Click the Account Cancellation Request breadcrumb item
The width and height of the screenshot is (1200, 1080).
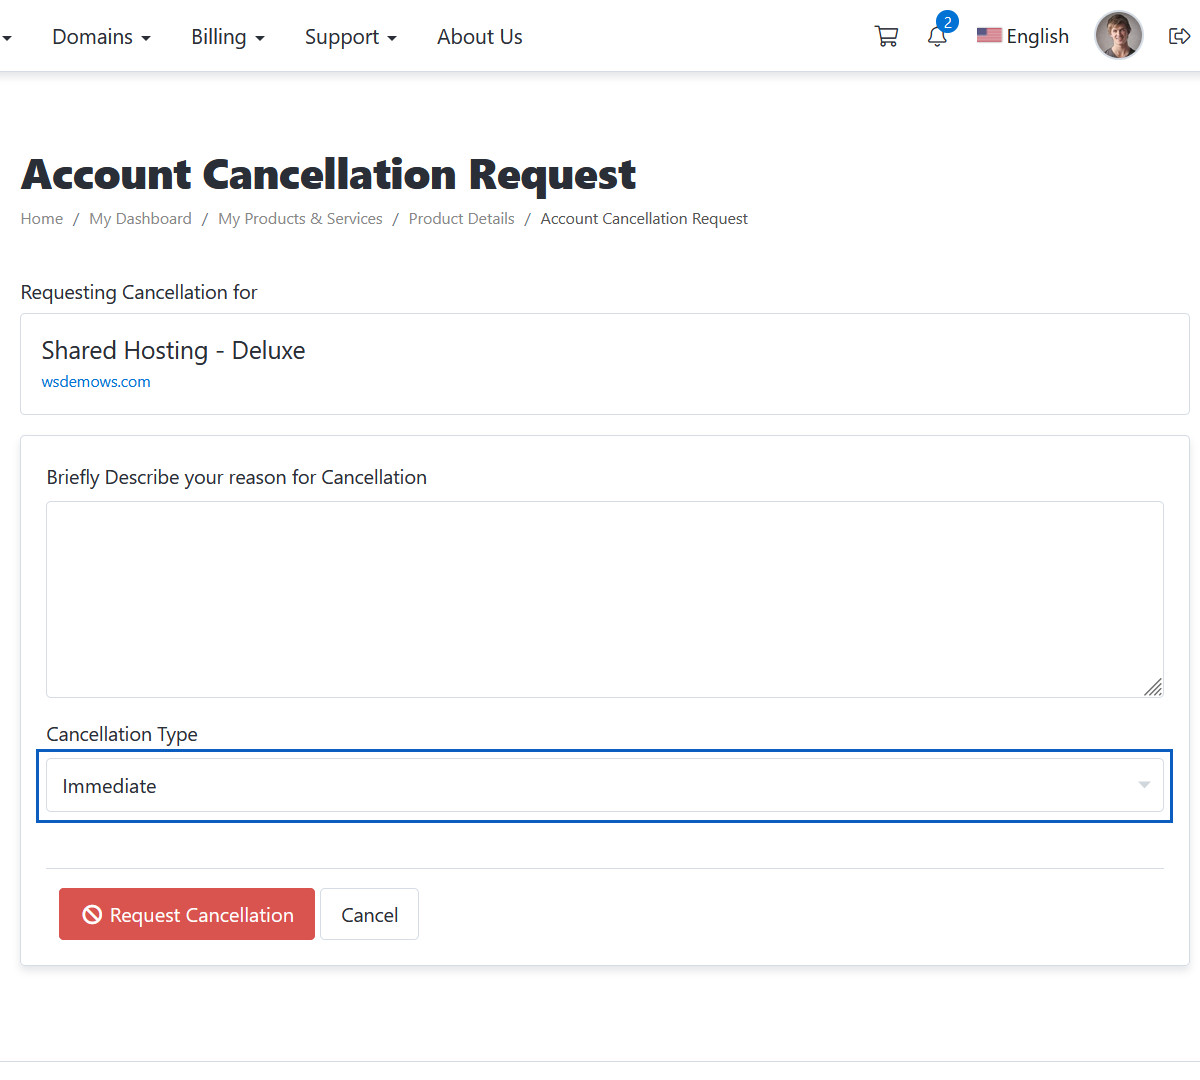coord(644,219)
